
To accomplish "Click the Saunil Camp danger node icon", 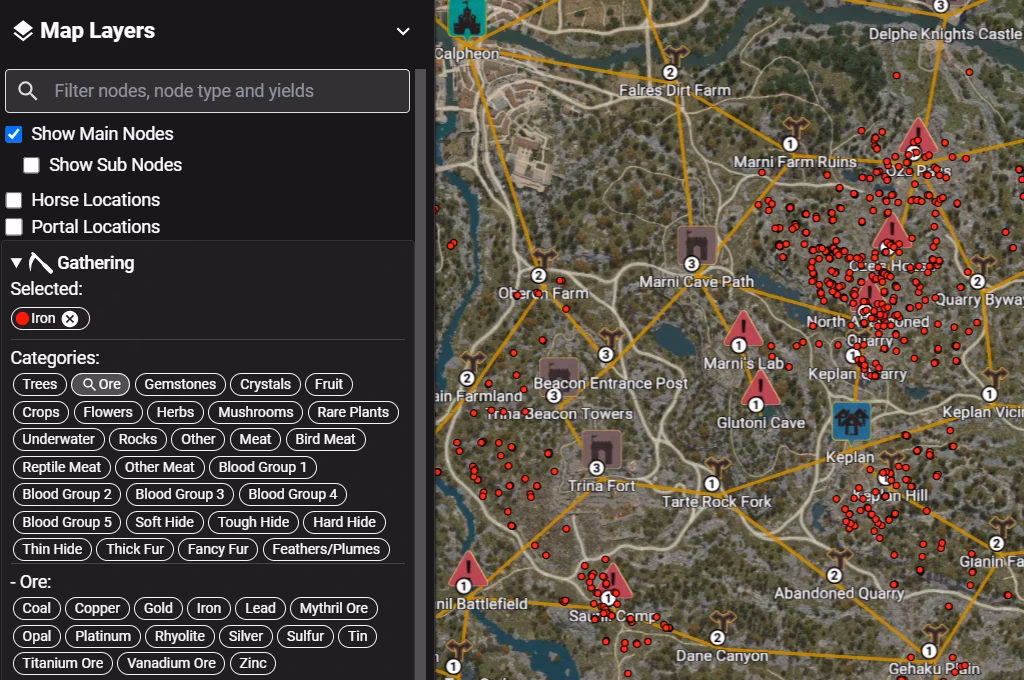I will coord(614,583).
